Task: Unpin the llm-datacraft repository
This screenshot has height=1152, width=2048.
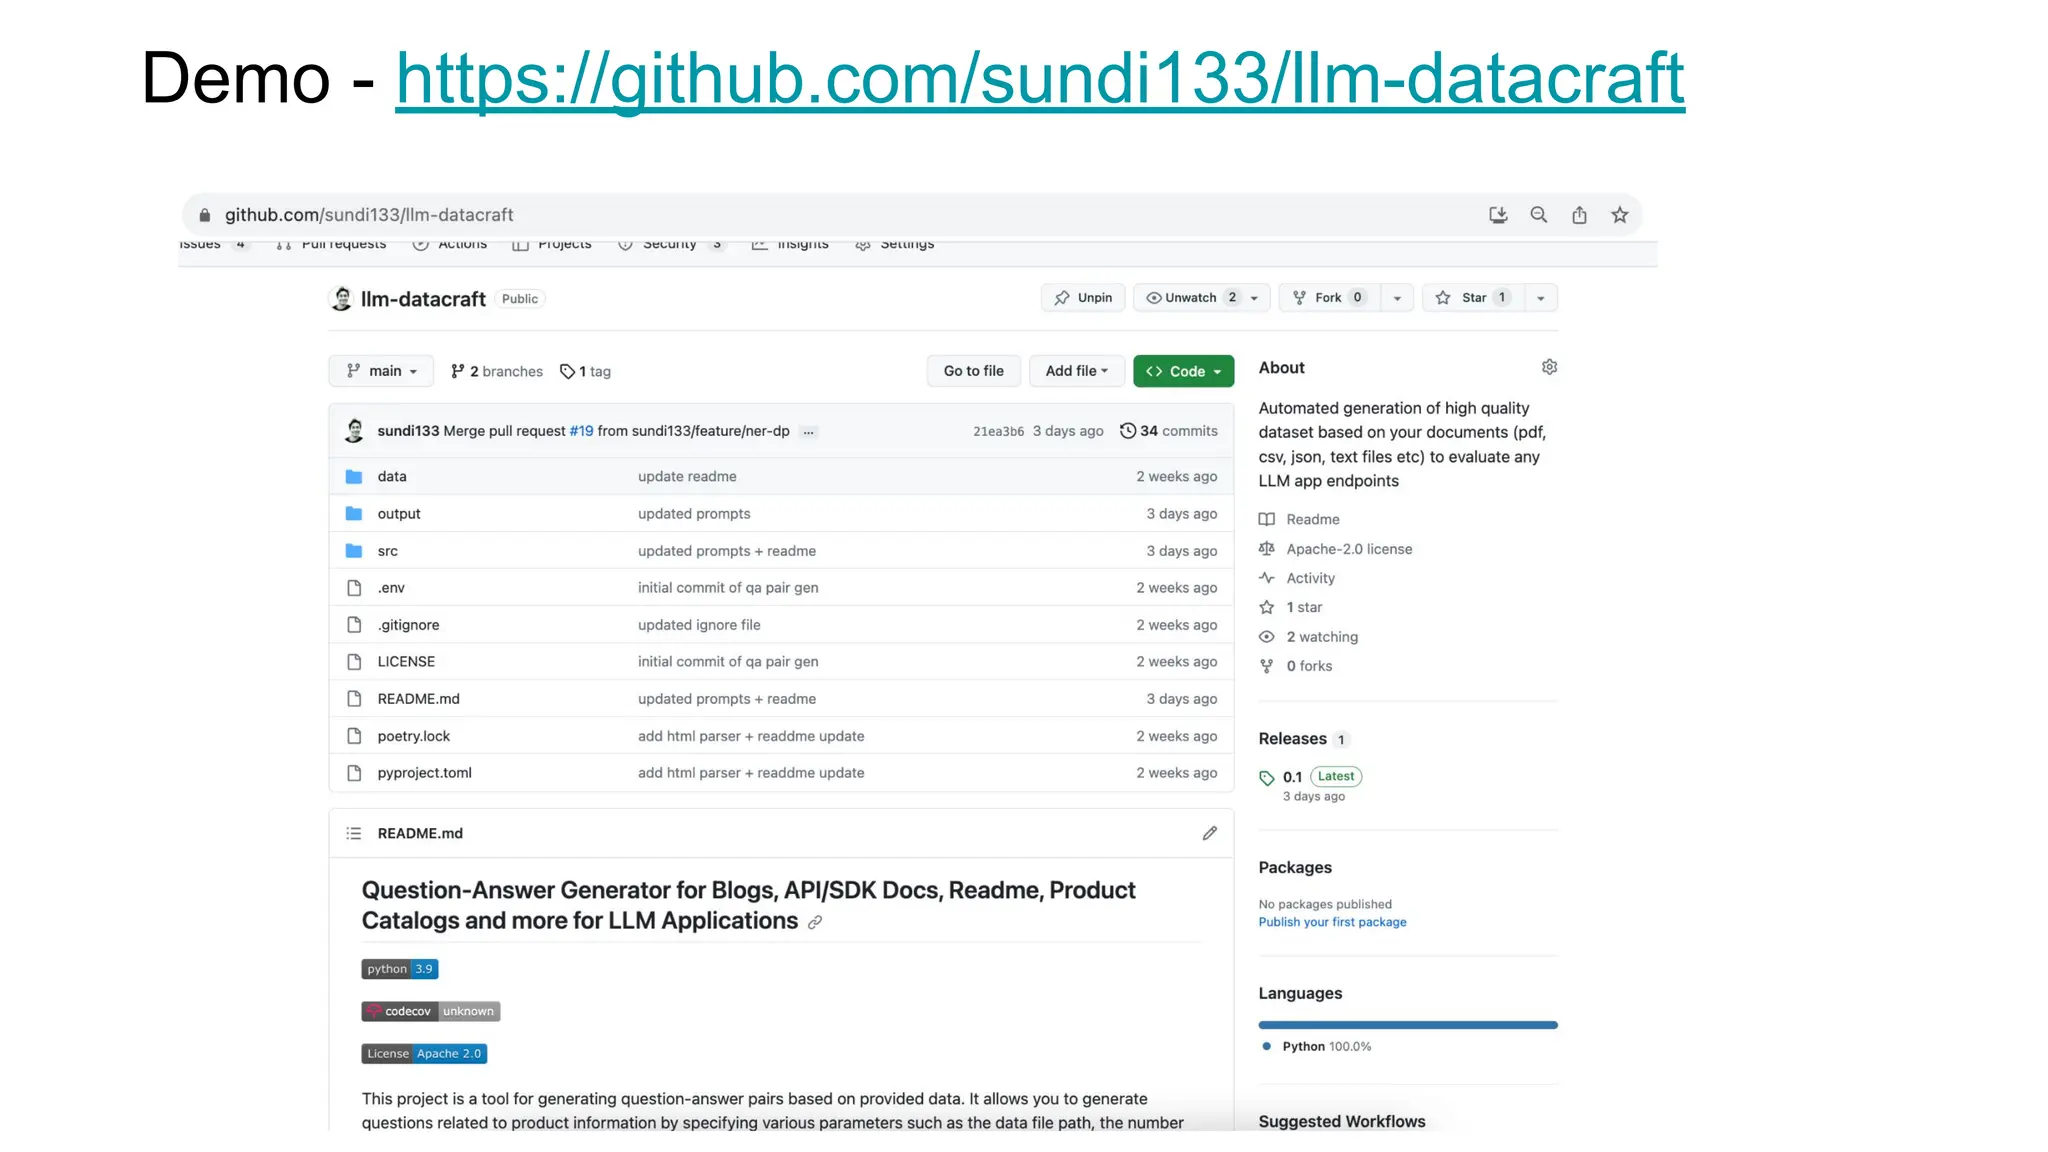Action: coord(1083,298)
